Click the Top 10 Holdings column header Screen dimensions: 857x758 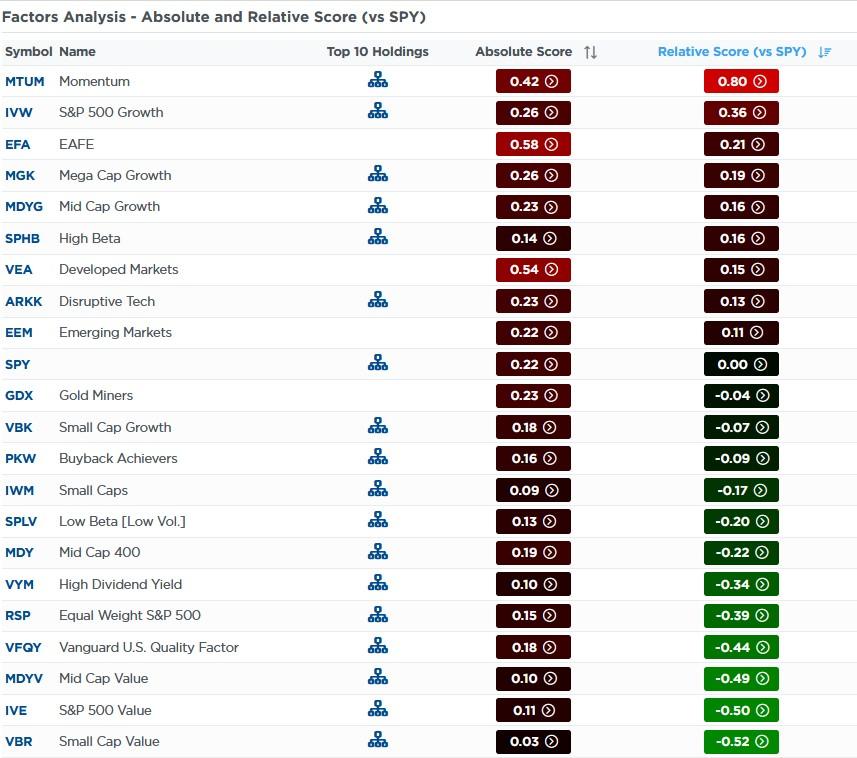377,52
